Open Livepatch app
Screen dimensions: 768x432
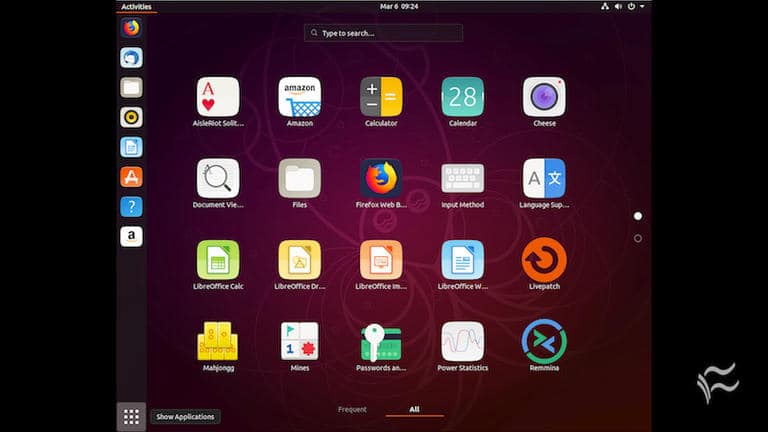point(544,260)
